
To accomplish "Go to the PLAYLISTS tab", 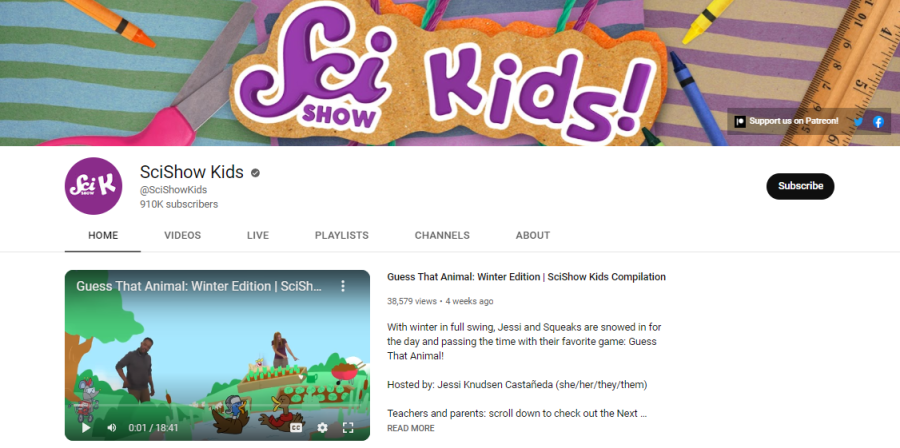I will [342, 235].
